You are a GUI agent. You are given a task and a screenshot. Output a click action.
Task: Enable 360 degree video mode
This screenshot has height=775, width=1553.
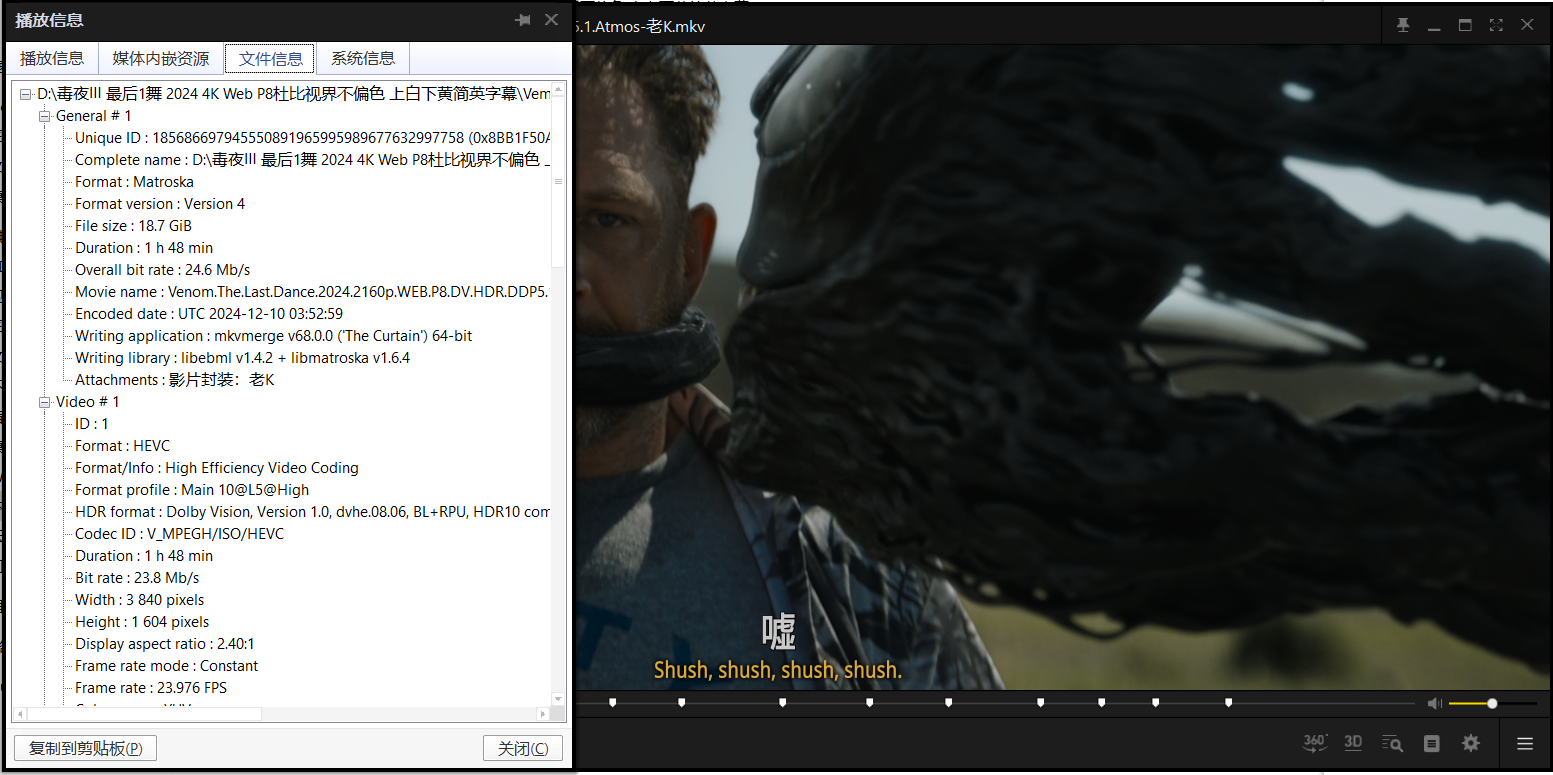(x=1315, y=743)
